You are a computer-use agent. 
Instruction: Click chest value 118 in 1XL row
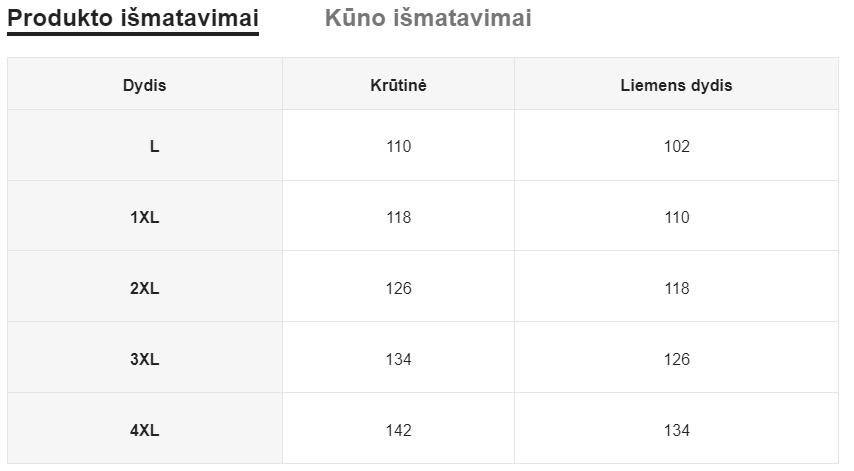[x=398, y=217]
